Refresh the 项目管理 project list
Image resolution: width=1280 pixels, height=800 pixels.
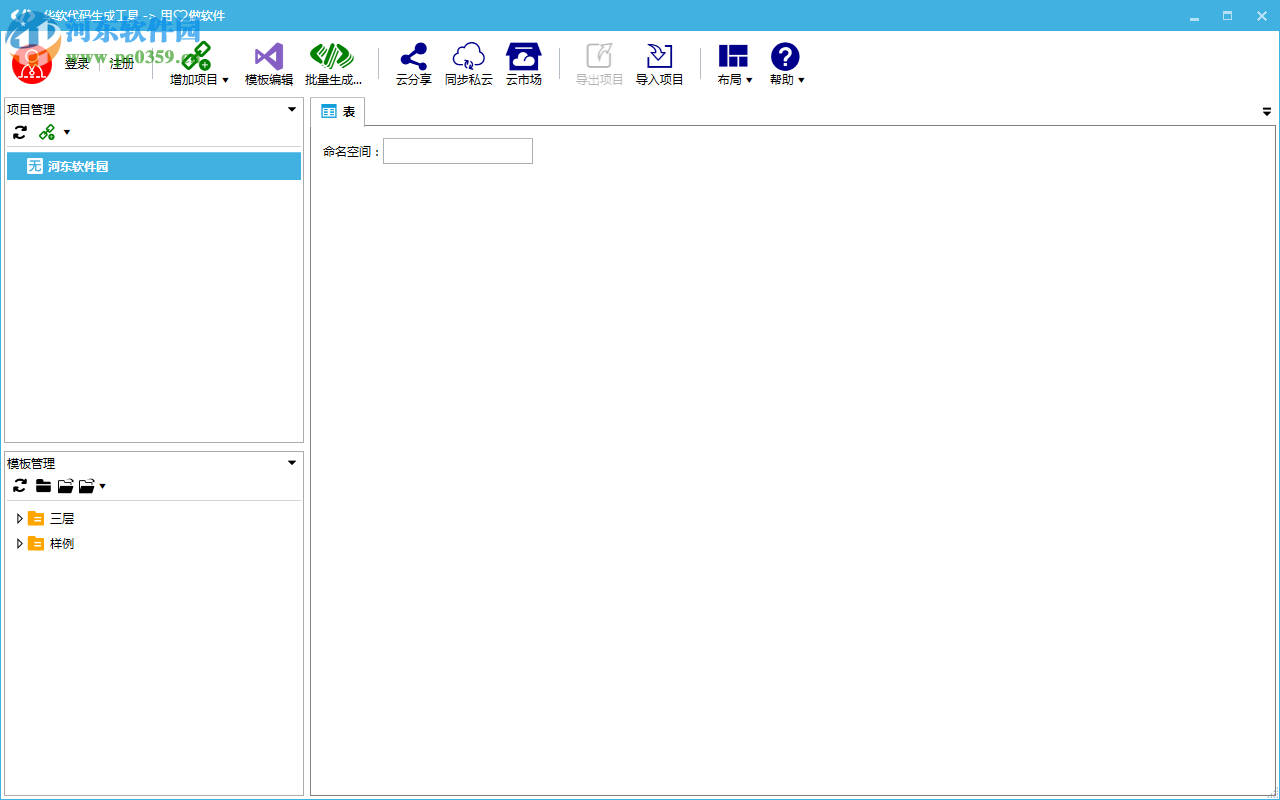(x=20, y=132)
